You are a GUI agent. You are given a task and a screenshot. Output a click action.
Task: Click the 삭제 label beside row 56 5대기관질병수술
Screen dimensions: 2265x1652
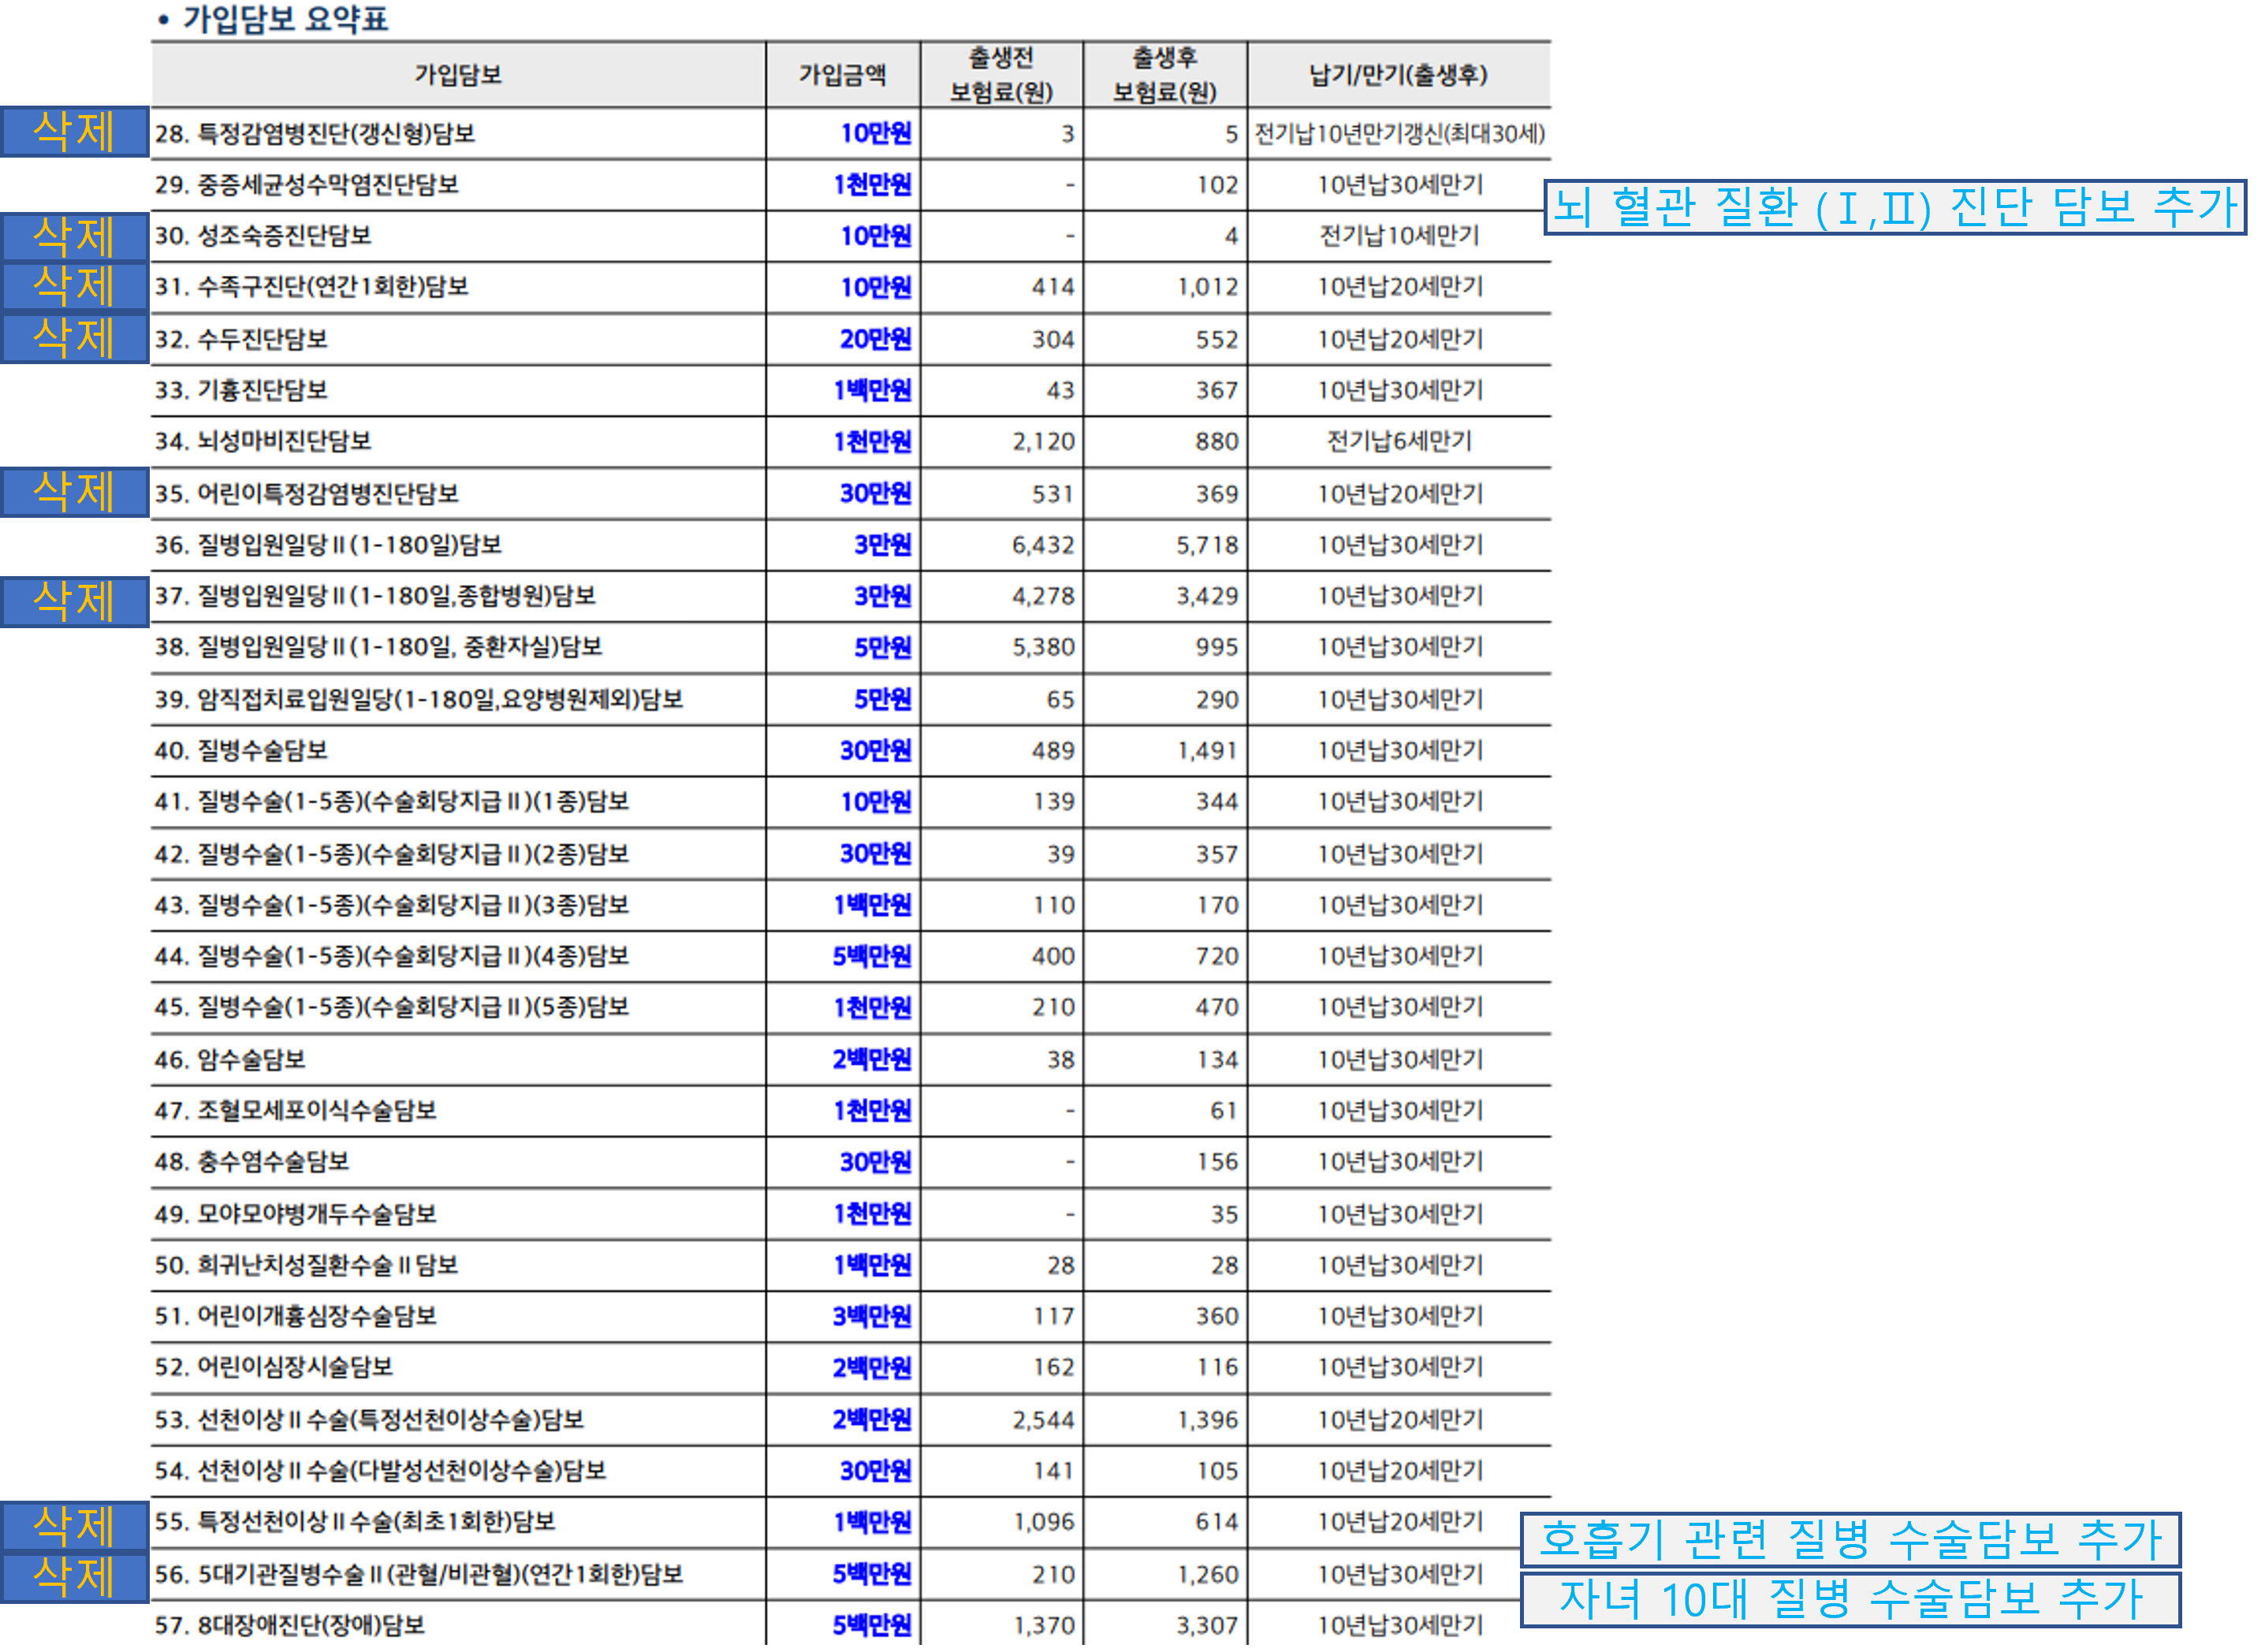click(x=74, y=1577)
